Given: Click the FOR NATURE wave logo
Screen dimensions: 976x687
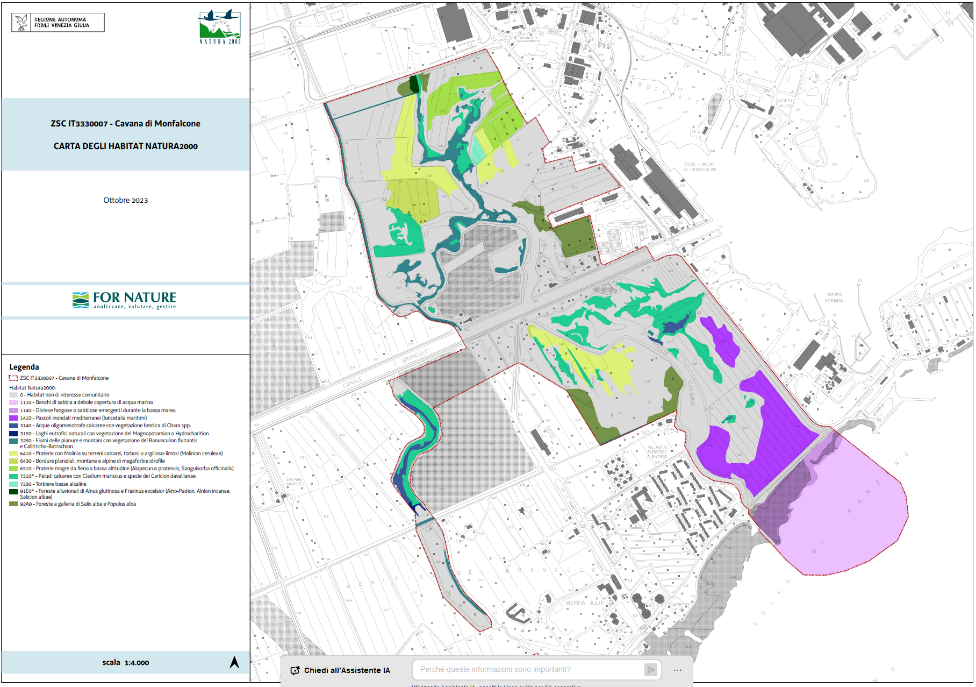Looking at the screenshot, I should click(82, 300).
